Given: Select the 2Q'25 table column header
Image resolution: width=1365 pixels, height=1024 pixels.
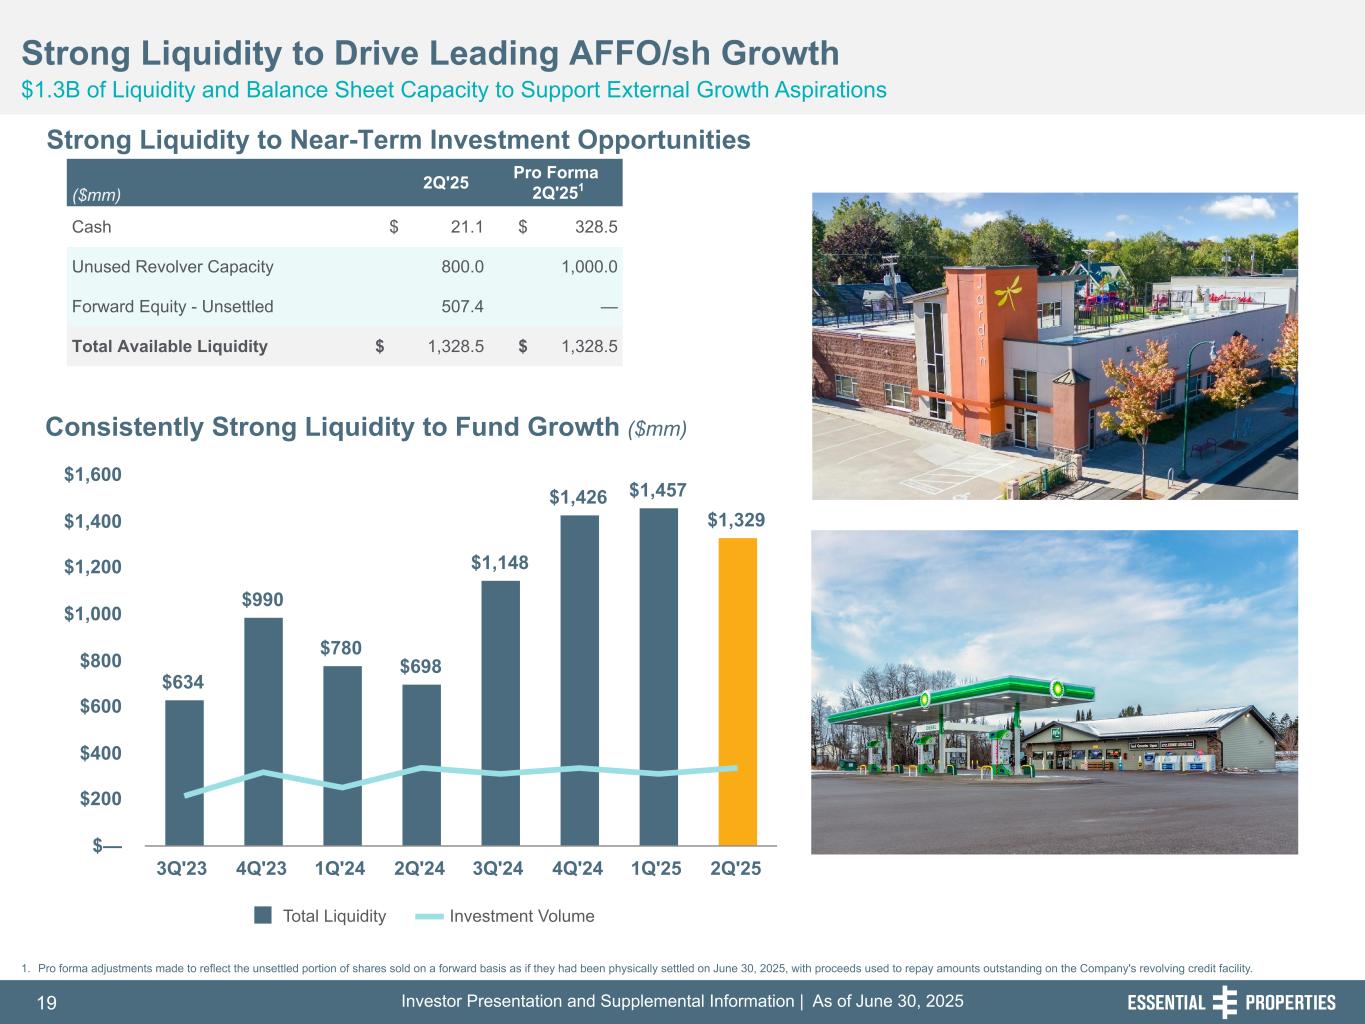Looking at the screenshot, I should pos(445,183).
